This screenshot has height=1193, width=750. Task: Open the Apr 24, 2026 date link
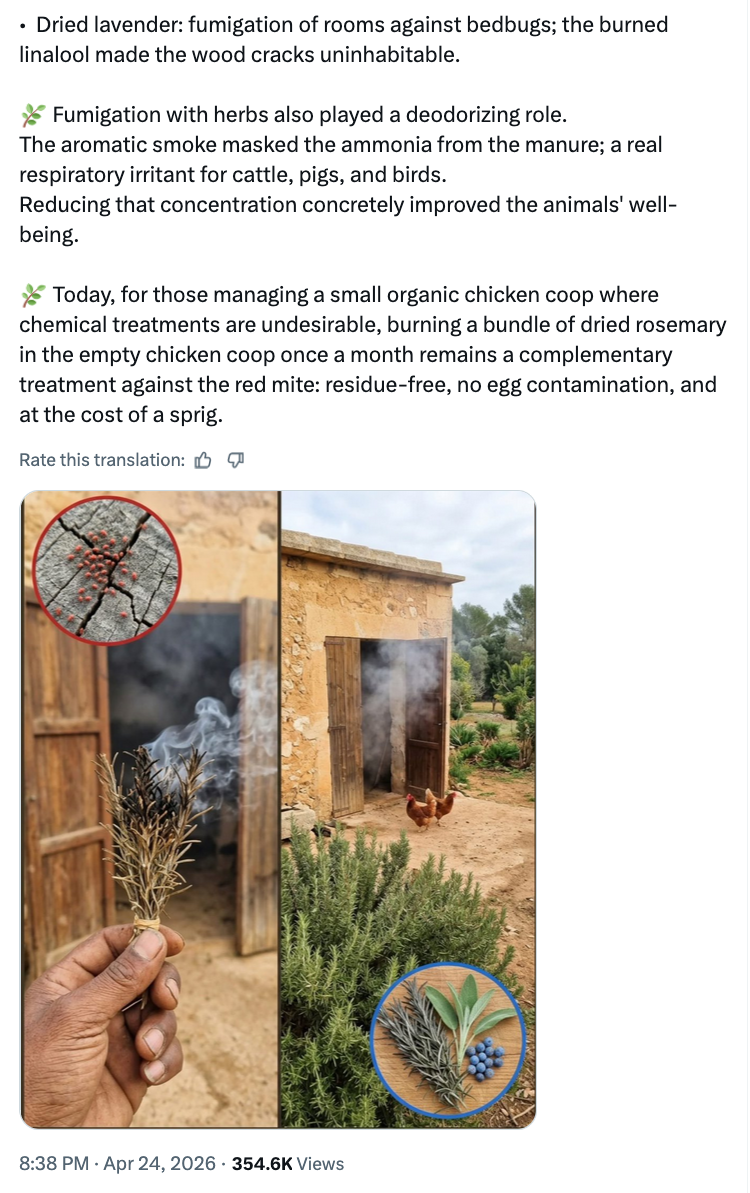tap(161, 1163)
